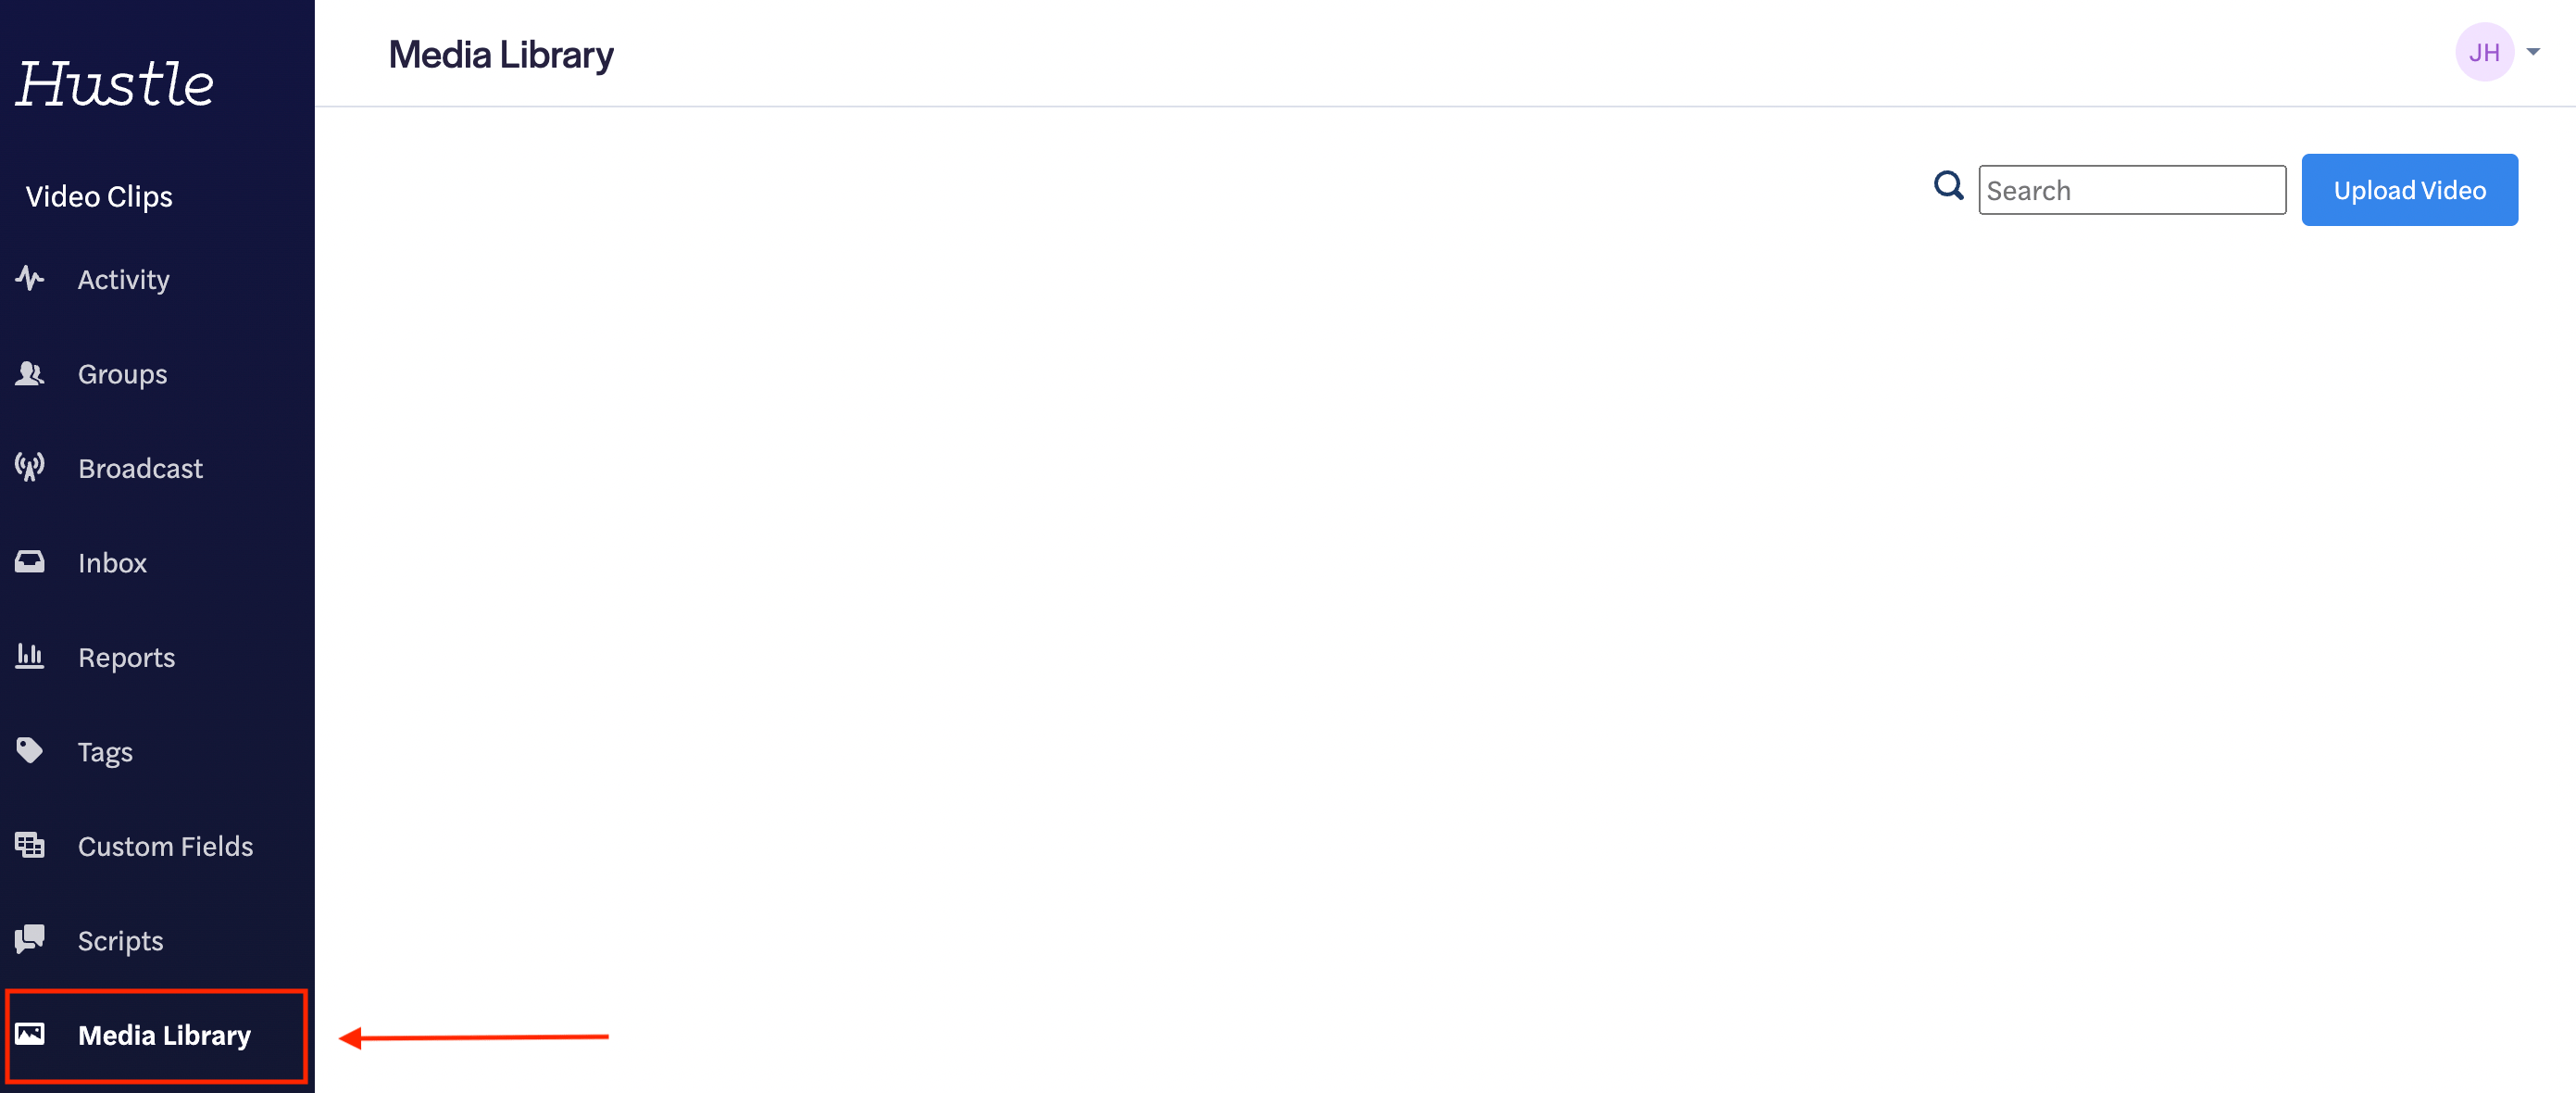Expand the user account dropdown arrow
Image resolution: width=2576 pixels, height=1093 pixels.
2533,52
